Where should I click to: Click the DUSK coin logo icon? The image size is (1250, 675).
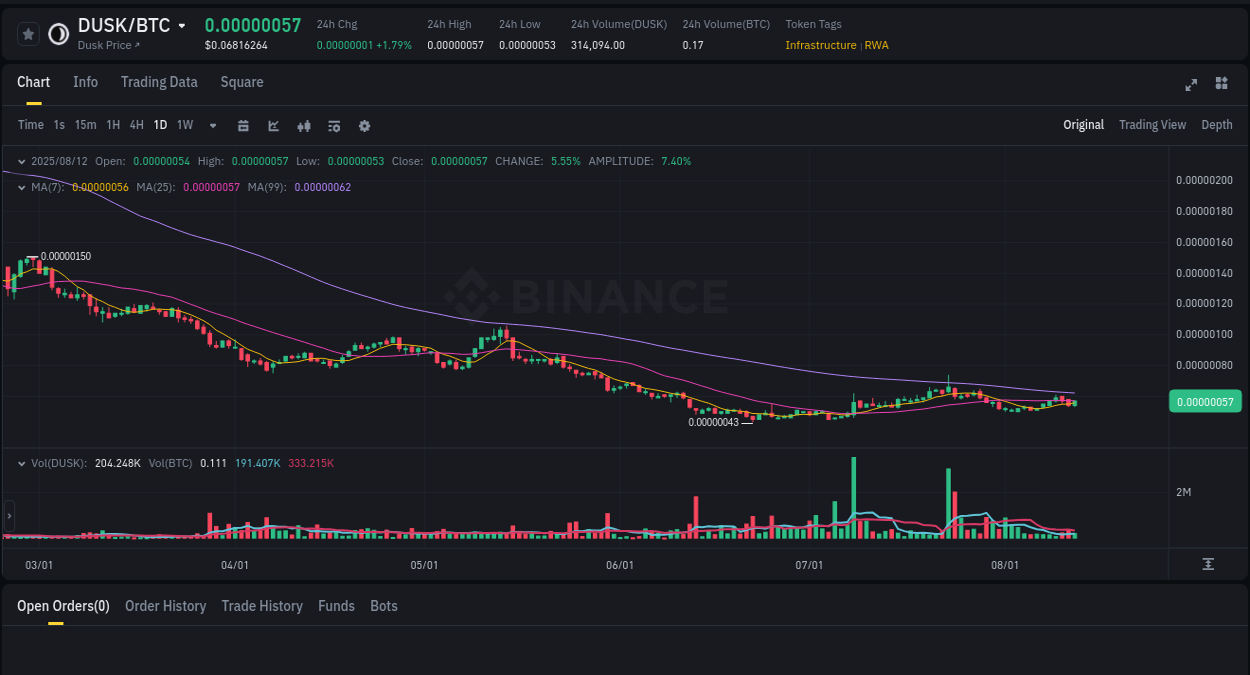click(x=59, y=34)
